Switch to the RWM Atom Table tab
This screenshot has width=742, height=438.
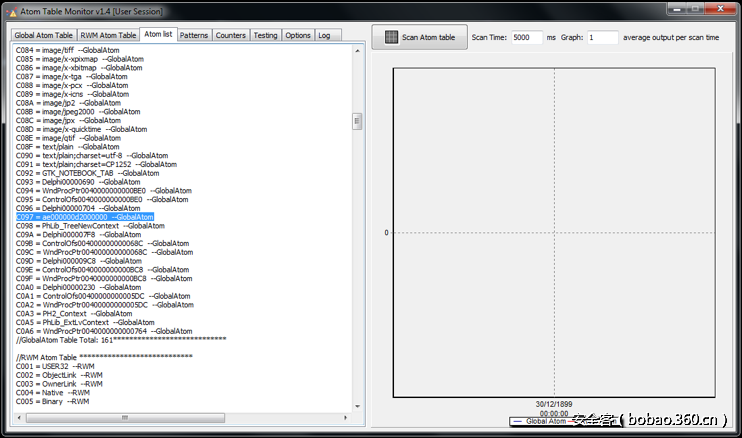(x=108, y=35)
